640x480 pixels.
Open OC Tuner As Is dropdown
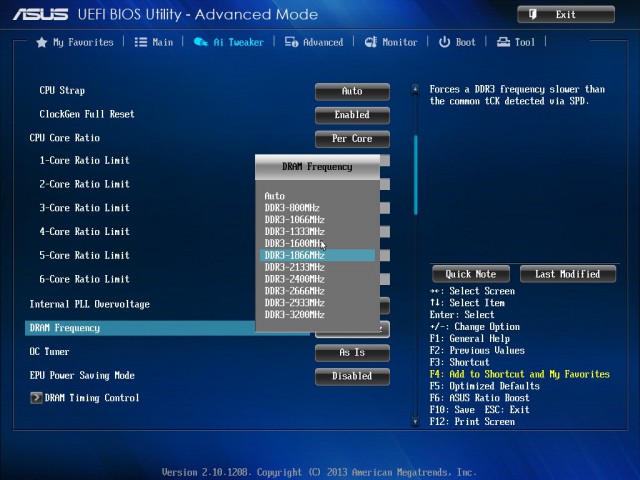point(352,353)
